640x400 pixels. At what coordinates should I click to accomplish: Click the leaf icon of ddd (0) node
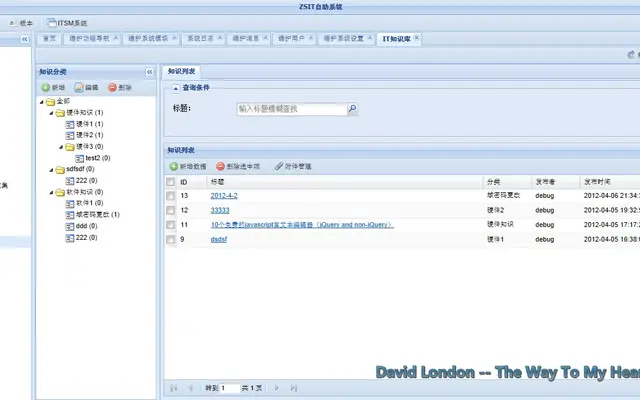70,226
